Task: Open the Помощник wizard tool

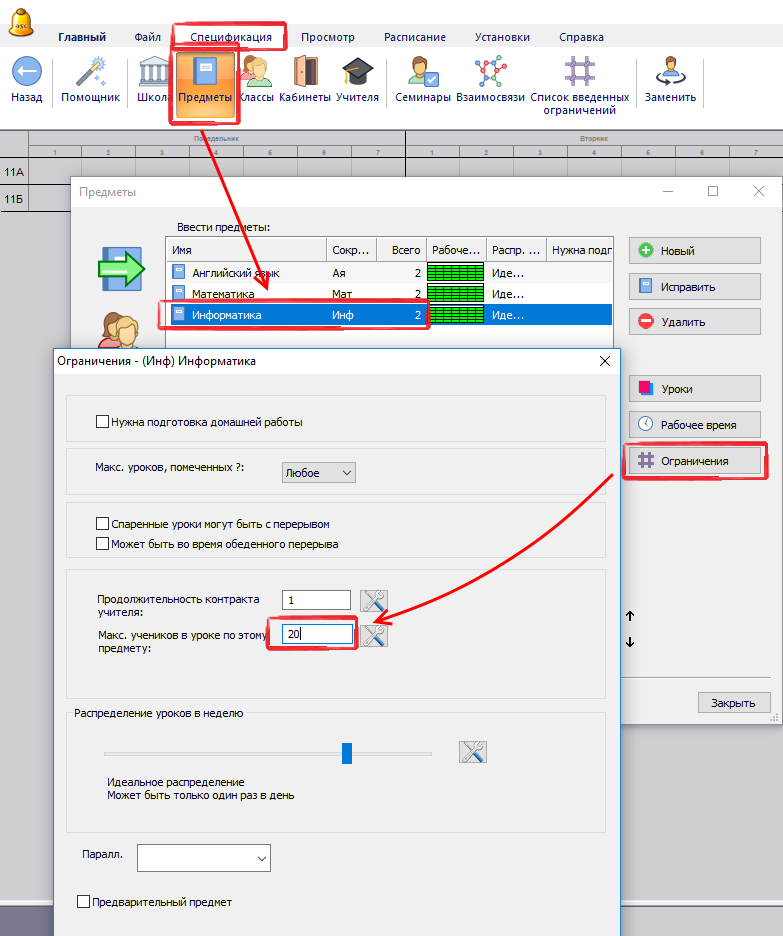Action: 90,74
